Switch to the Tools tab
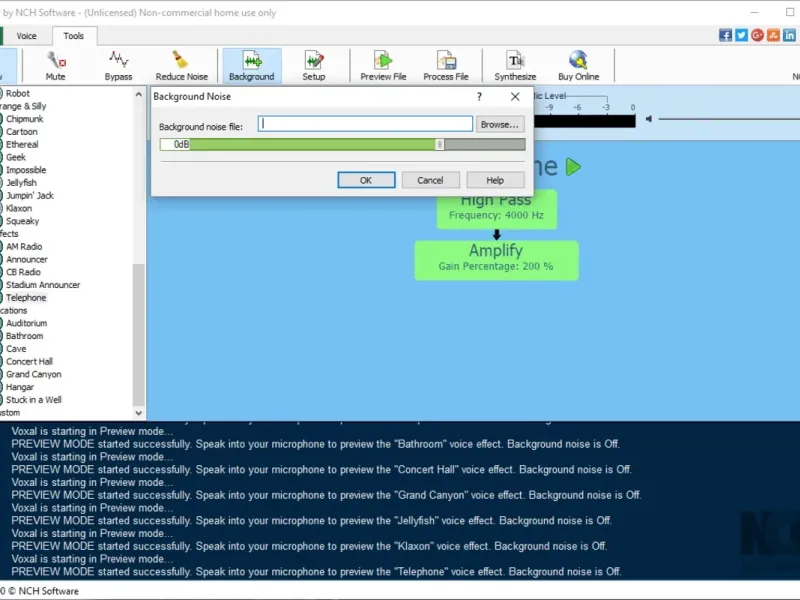The image size is (800, 600). [73, 36]
